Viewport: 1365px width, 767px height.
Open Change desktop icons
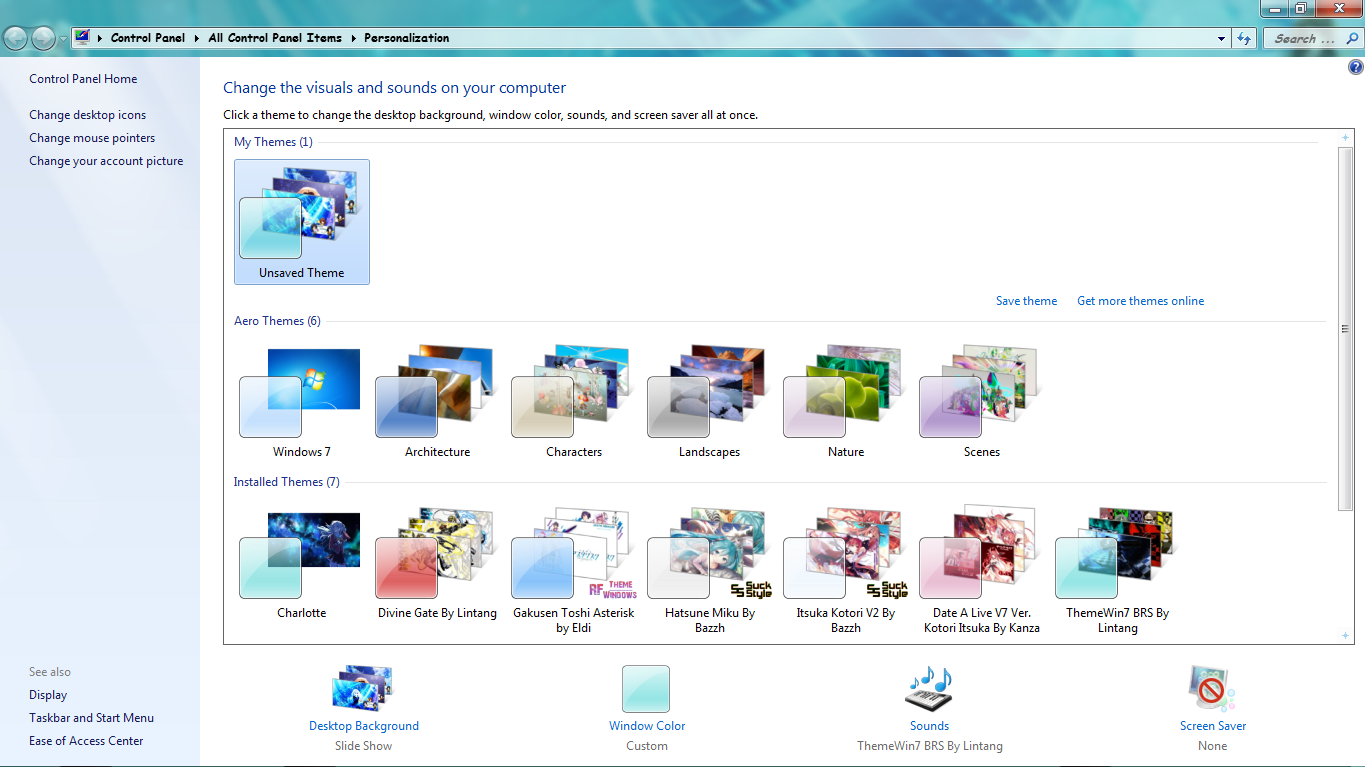tap(87, 115)
